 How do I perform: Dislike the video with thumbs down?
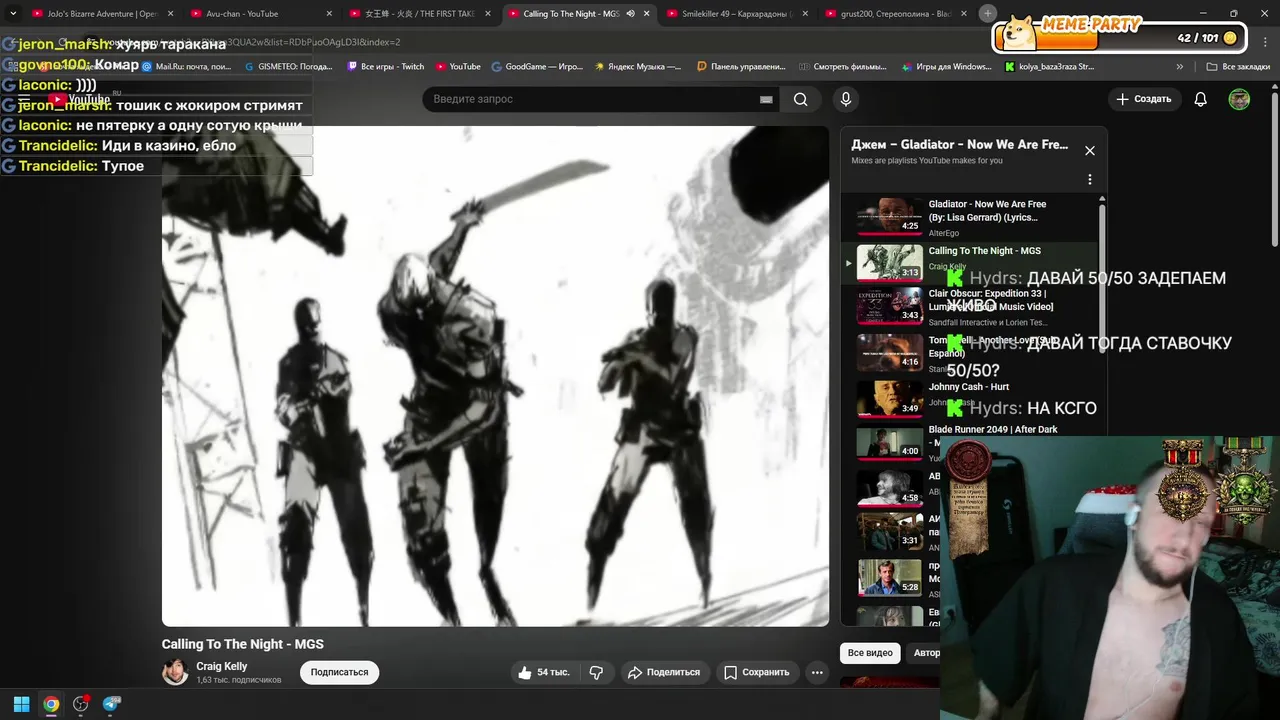click(596, 672)
